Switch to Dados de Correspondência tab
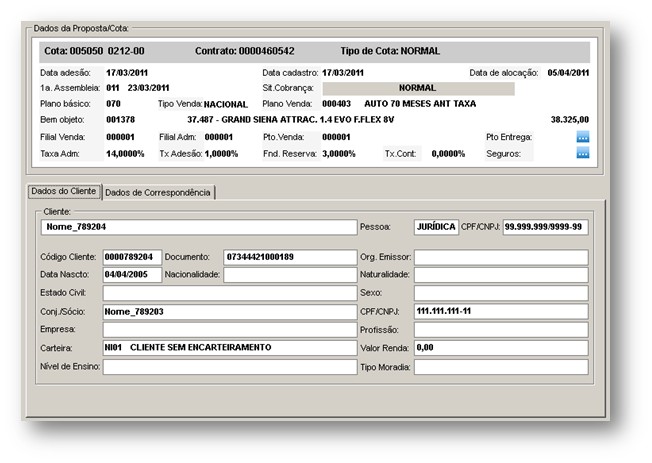 point(158,193)
